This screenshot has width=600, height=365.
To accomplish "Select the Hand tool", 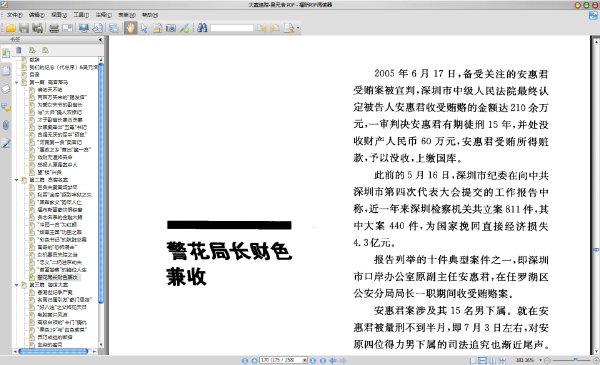I will 130,28.
